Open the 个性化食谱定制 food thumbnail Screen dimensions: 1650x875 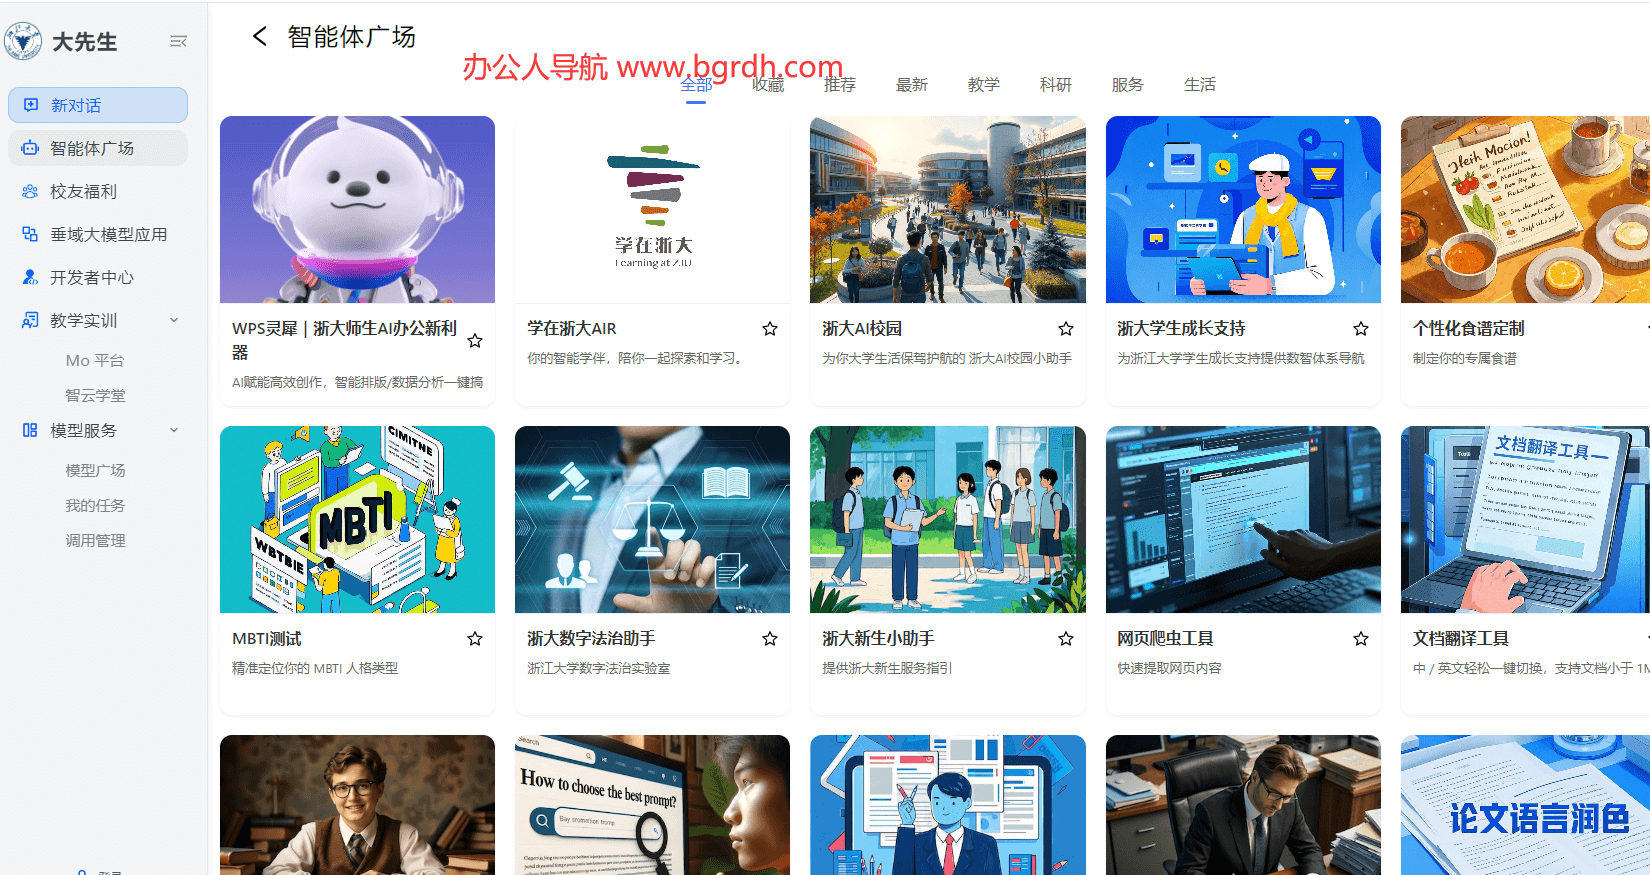coord(1525,209)
